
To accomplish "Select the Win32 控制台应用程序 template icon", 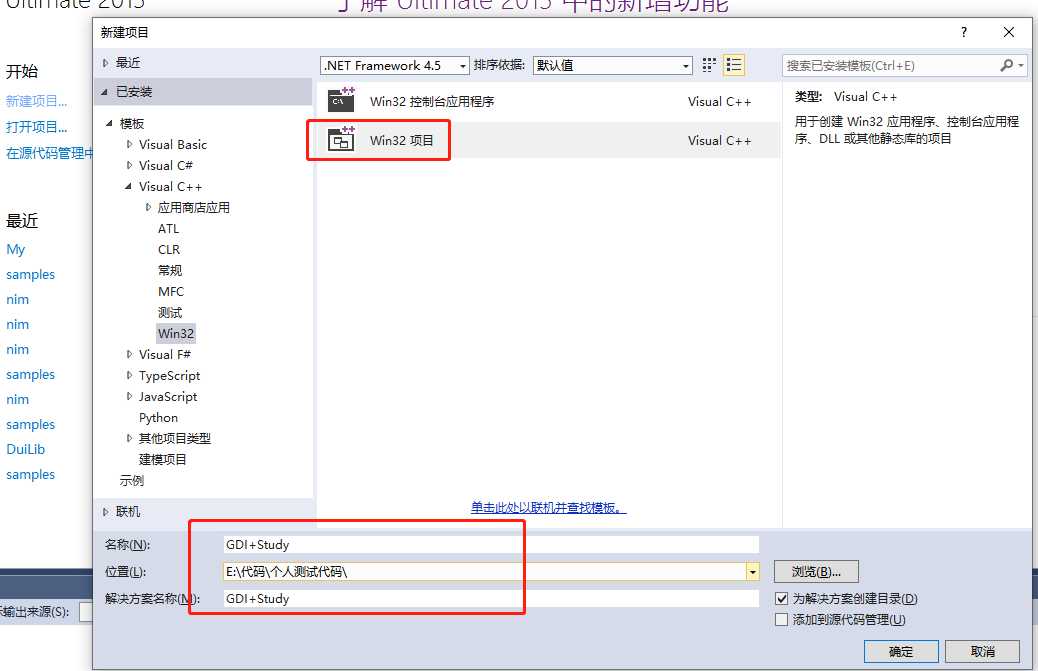I will 342,100.
